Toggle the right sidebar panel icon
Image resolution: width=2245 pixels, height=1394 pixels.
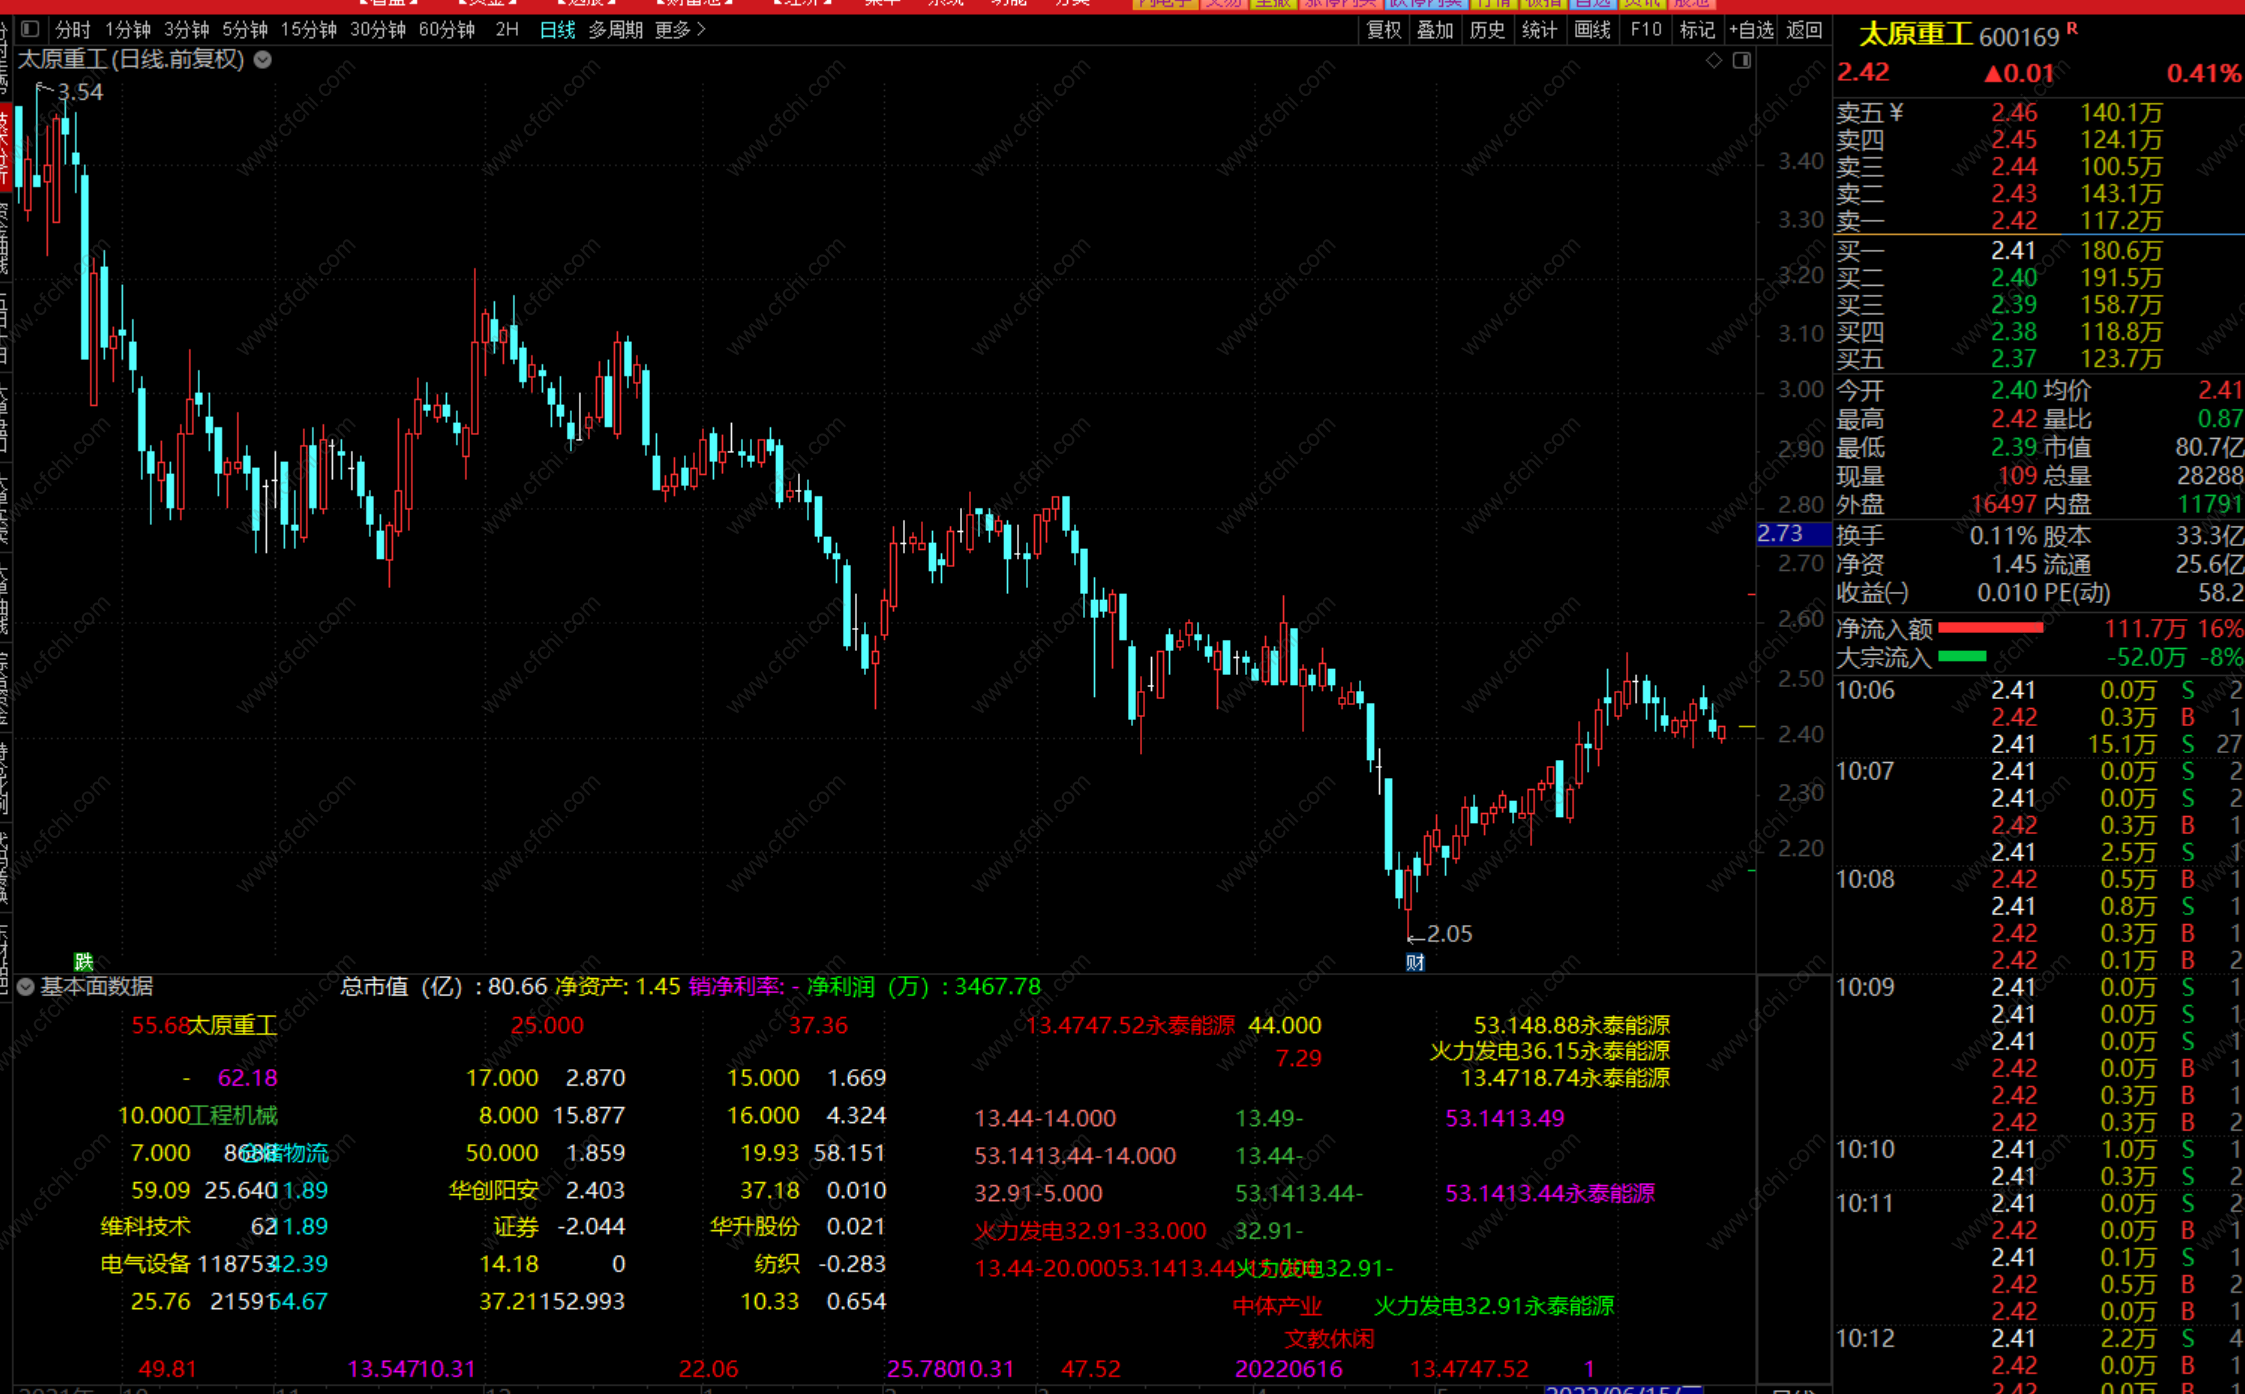click(x=1742, y=61)
